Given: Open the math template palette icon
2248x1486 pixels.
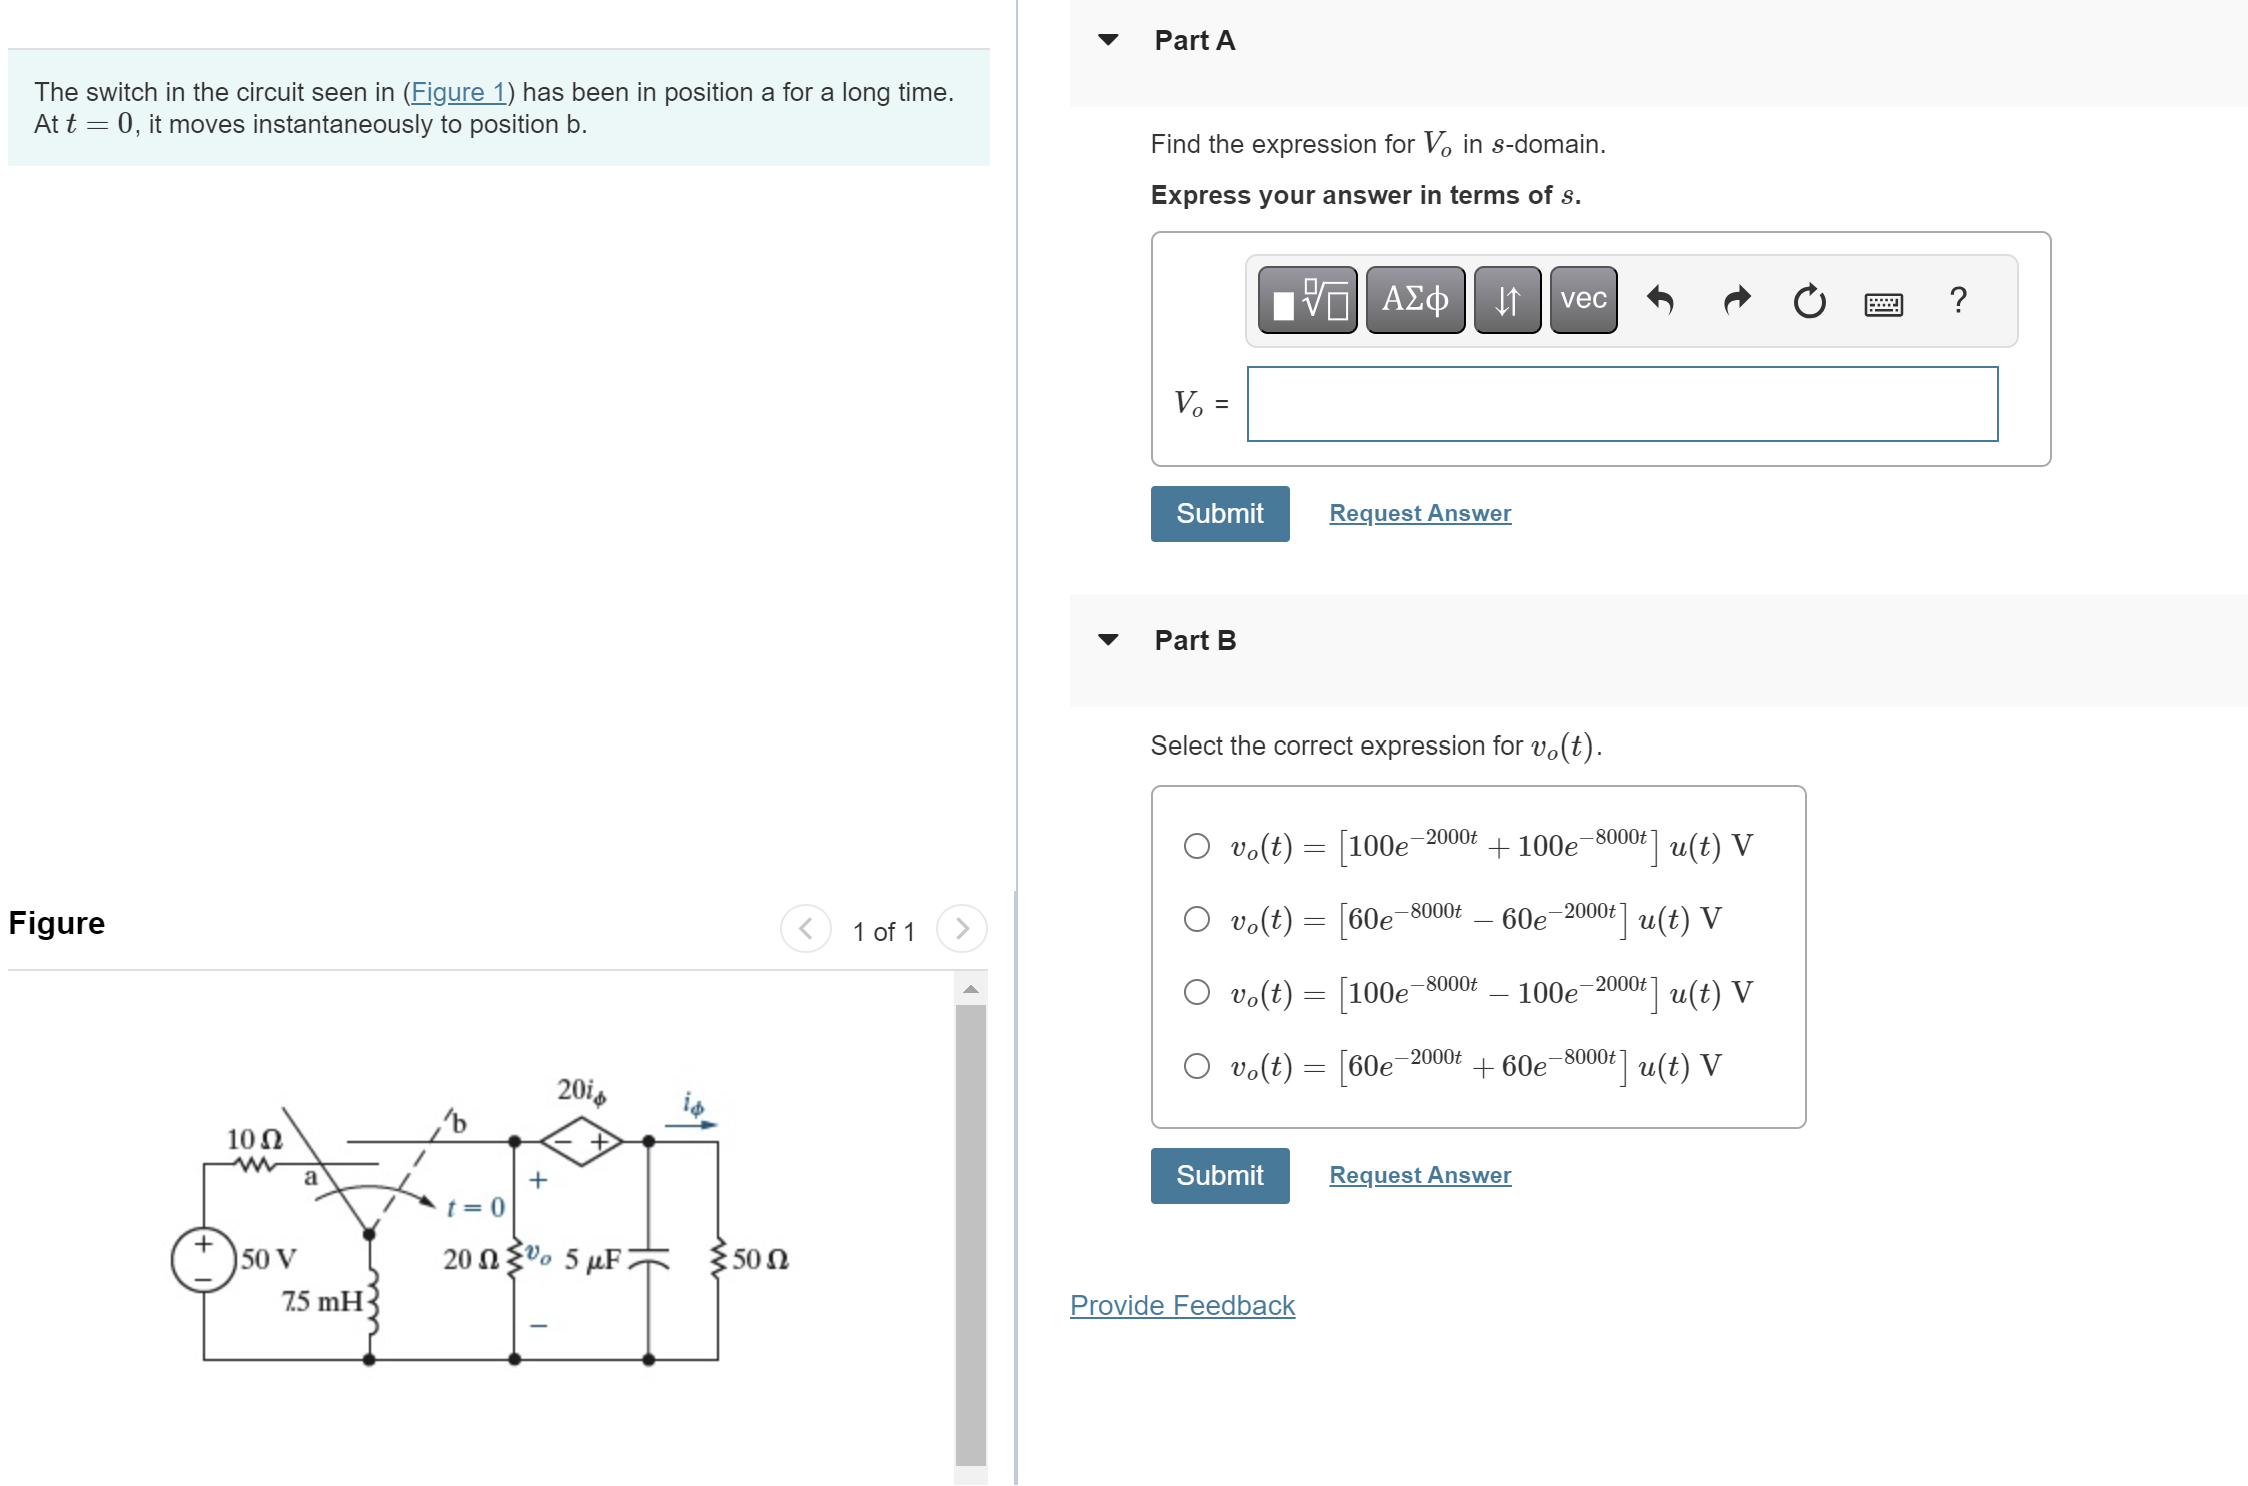Looking at the screenshot, I should 1307,300.
